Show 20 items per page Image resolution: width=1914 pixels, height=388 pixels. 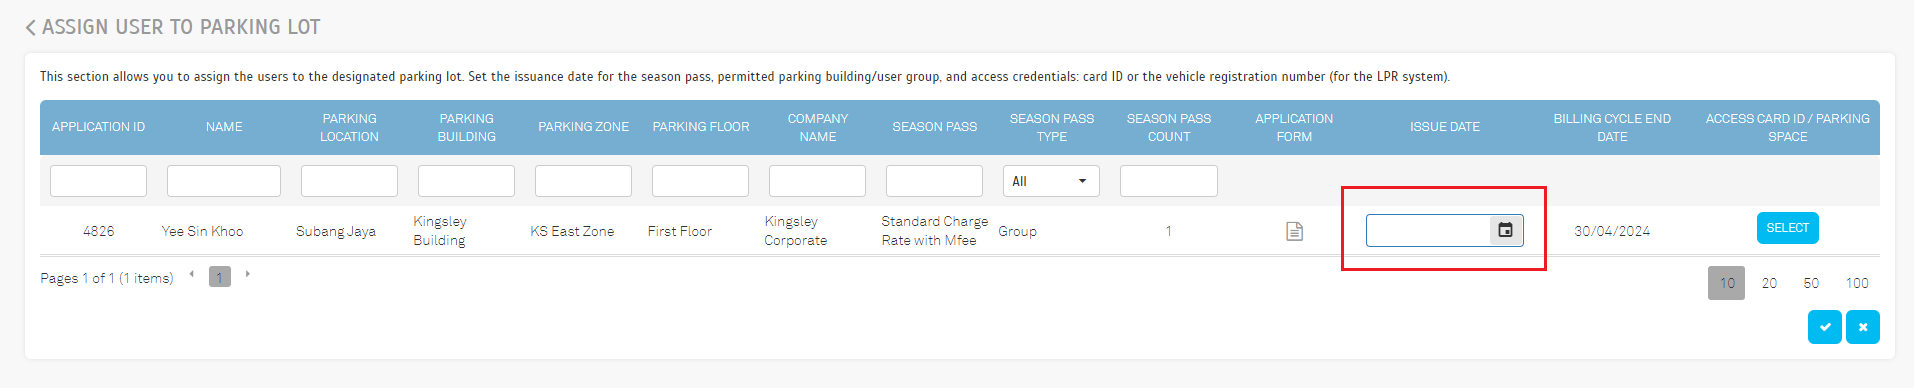click(x=1769, y=283)
